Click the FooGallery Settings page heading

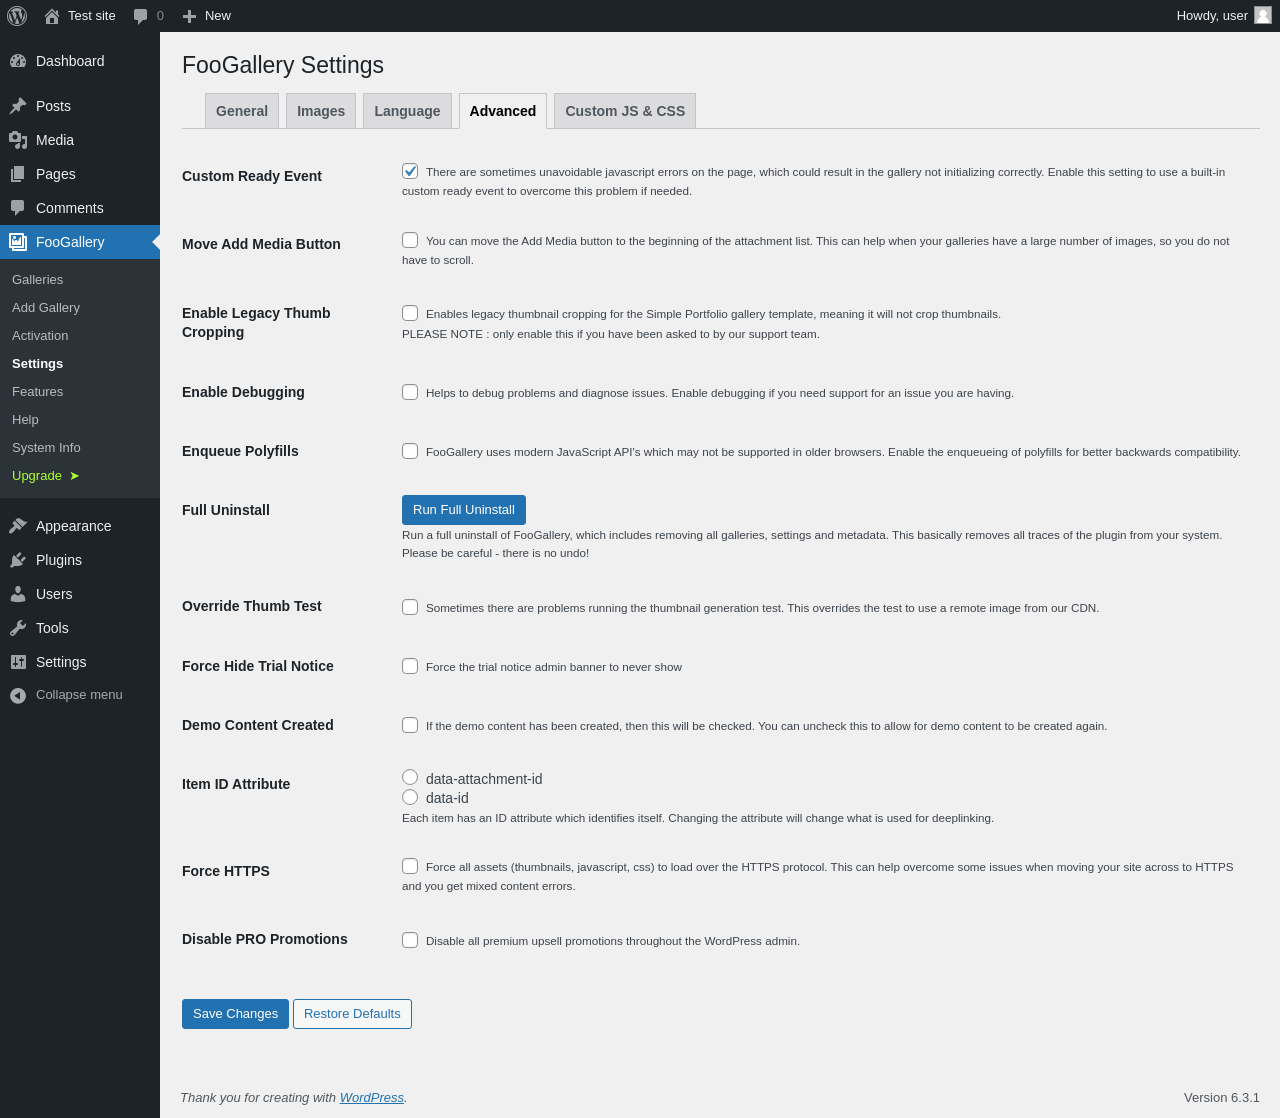[283, 66]
